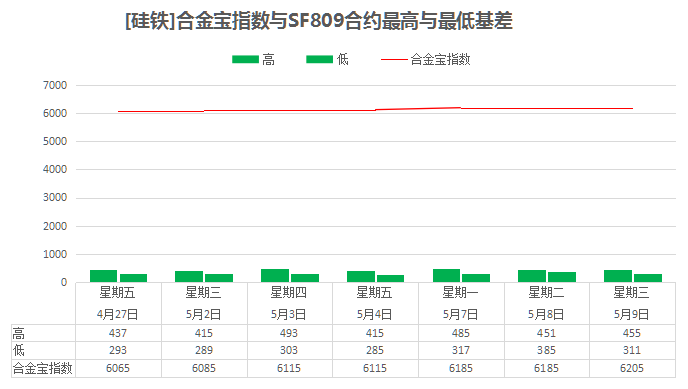Select the 高 bar for 5月7日

point(446,275)
